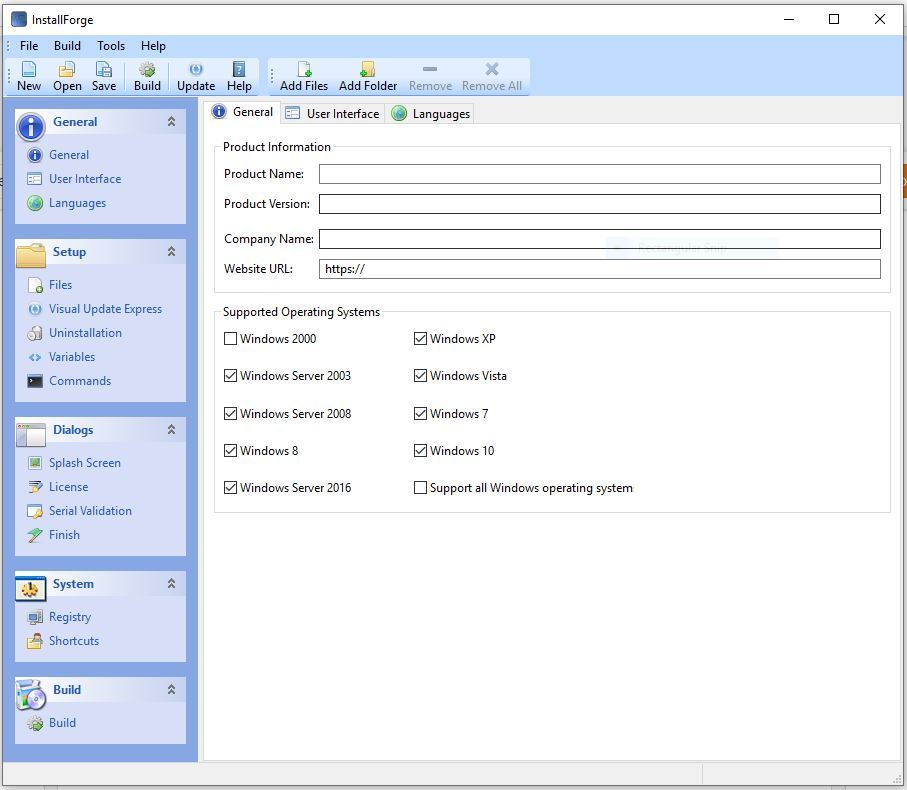Click the Uninstallation sidebar icon
Screen dimensions: 907x790
click(x=35, y=333)
